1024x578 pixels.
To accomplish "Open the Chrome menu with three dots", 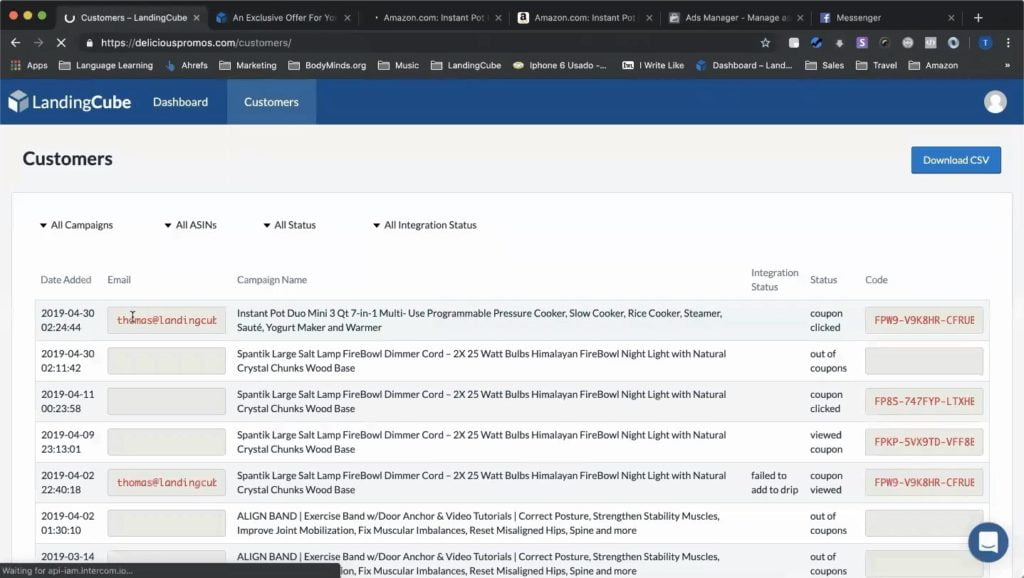I will [x=1008, y=42].
